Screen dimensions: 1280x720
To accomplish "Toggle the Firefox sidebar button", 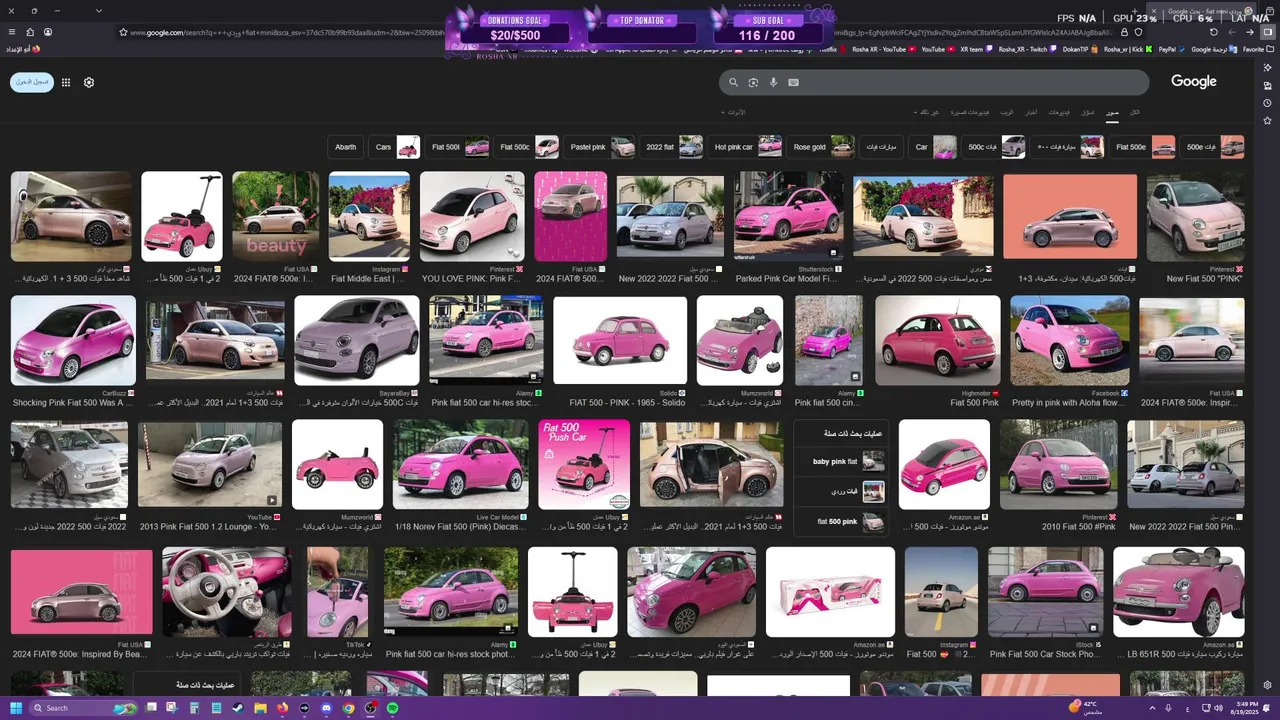I will tap(1267, 32).
